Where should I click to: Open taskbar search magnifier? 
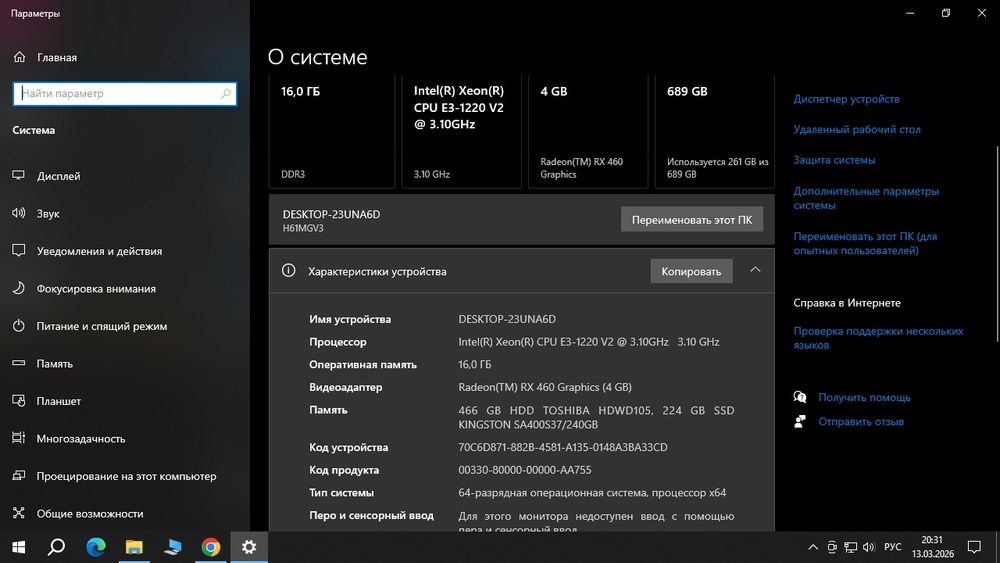(x=57, y=547)
